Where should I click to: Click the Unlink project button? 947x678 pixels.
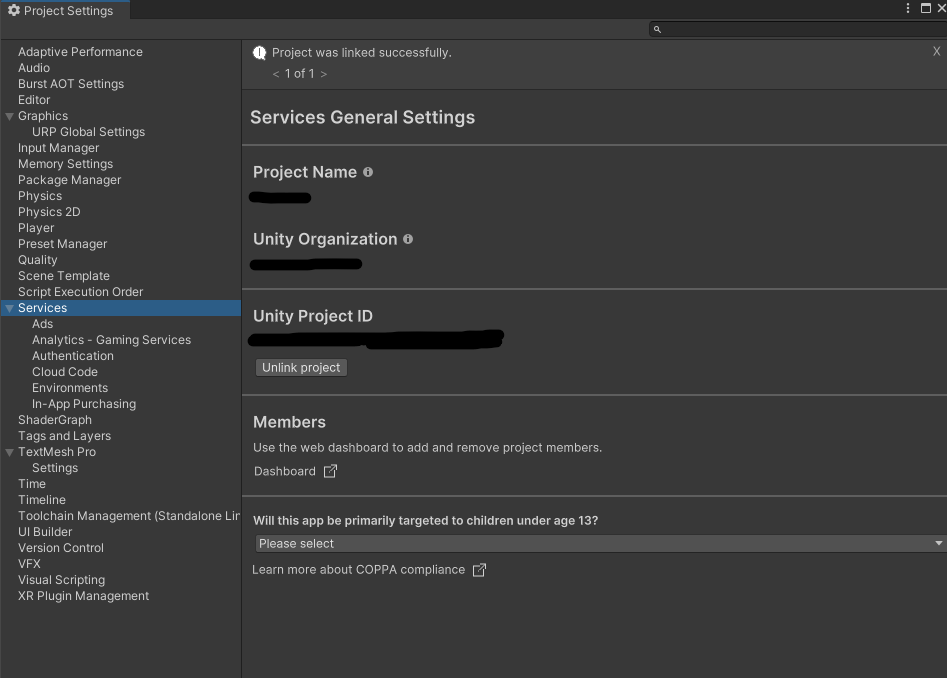point(301,368)
